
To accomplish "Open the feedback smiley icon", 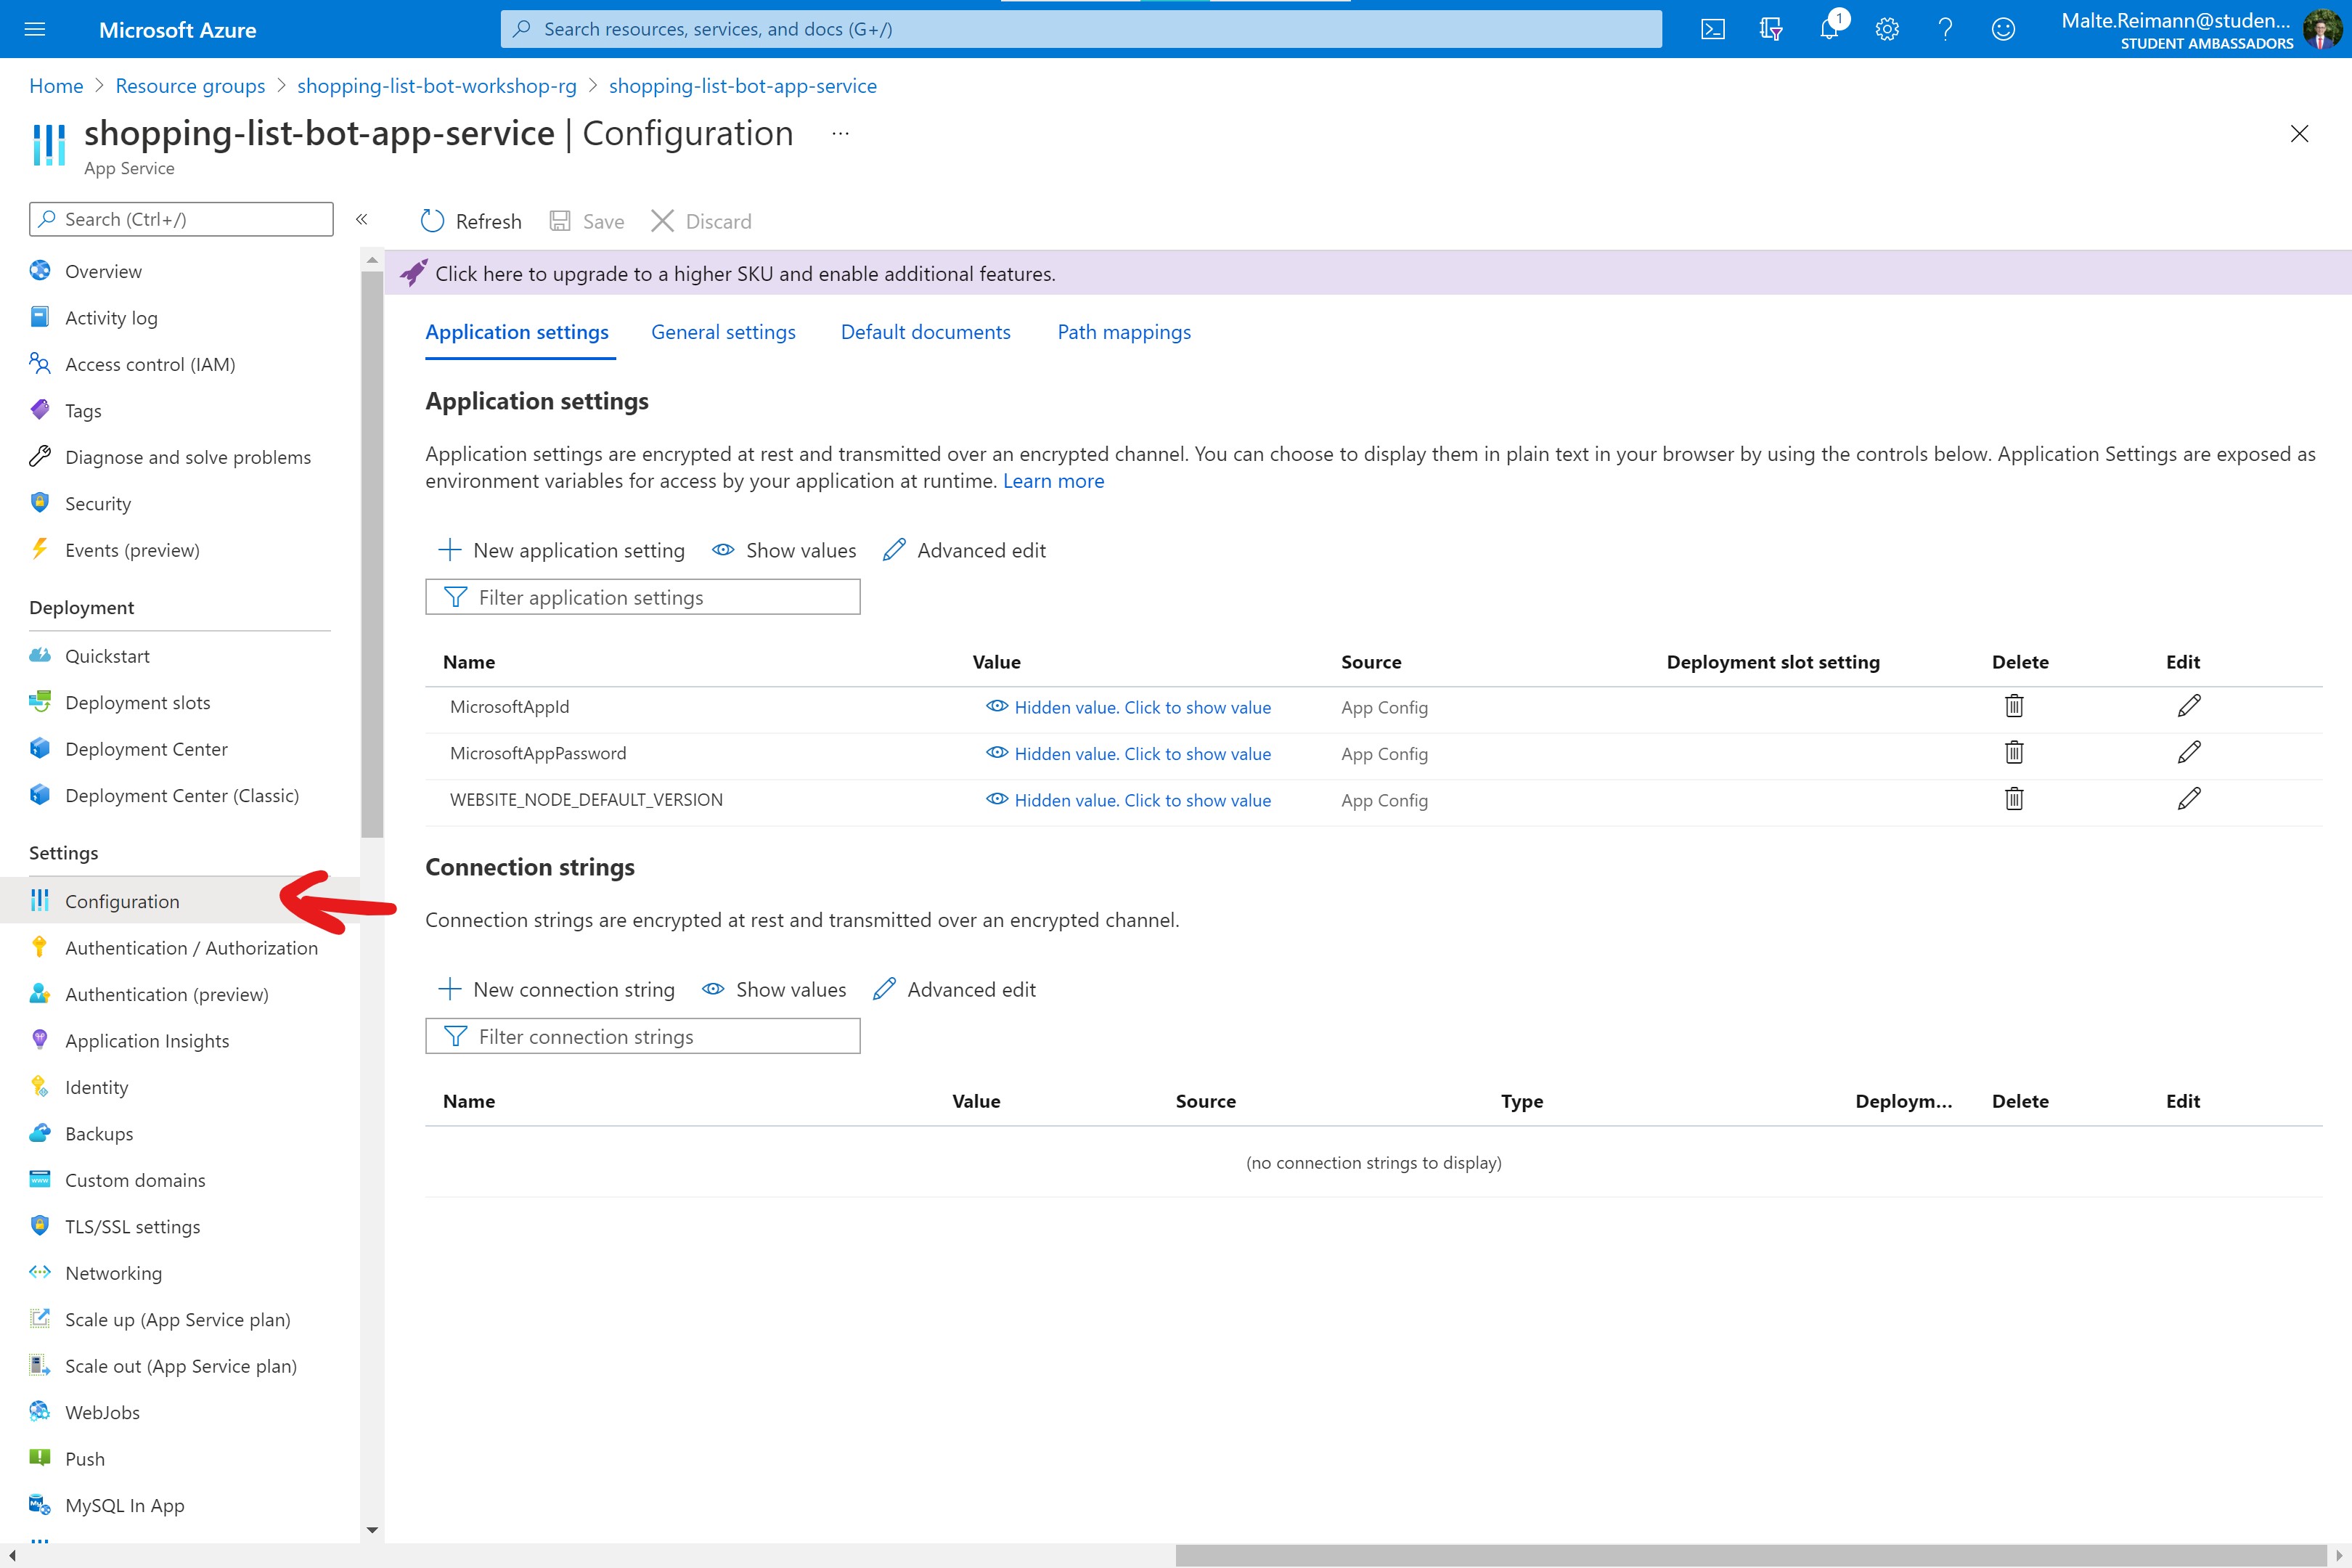I will 2003,29.
